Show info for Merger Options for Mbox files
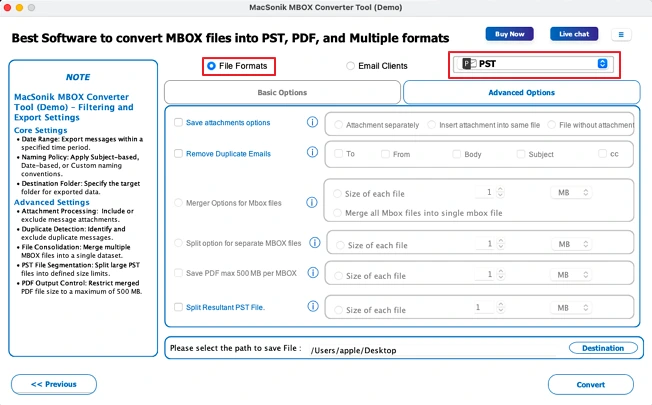This screenshot has height=405, width=652. click(312, 202)
